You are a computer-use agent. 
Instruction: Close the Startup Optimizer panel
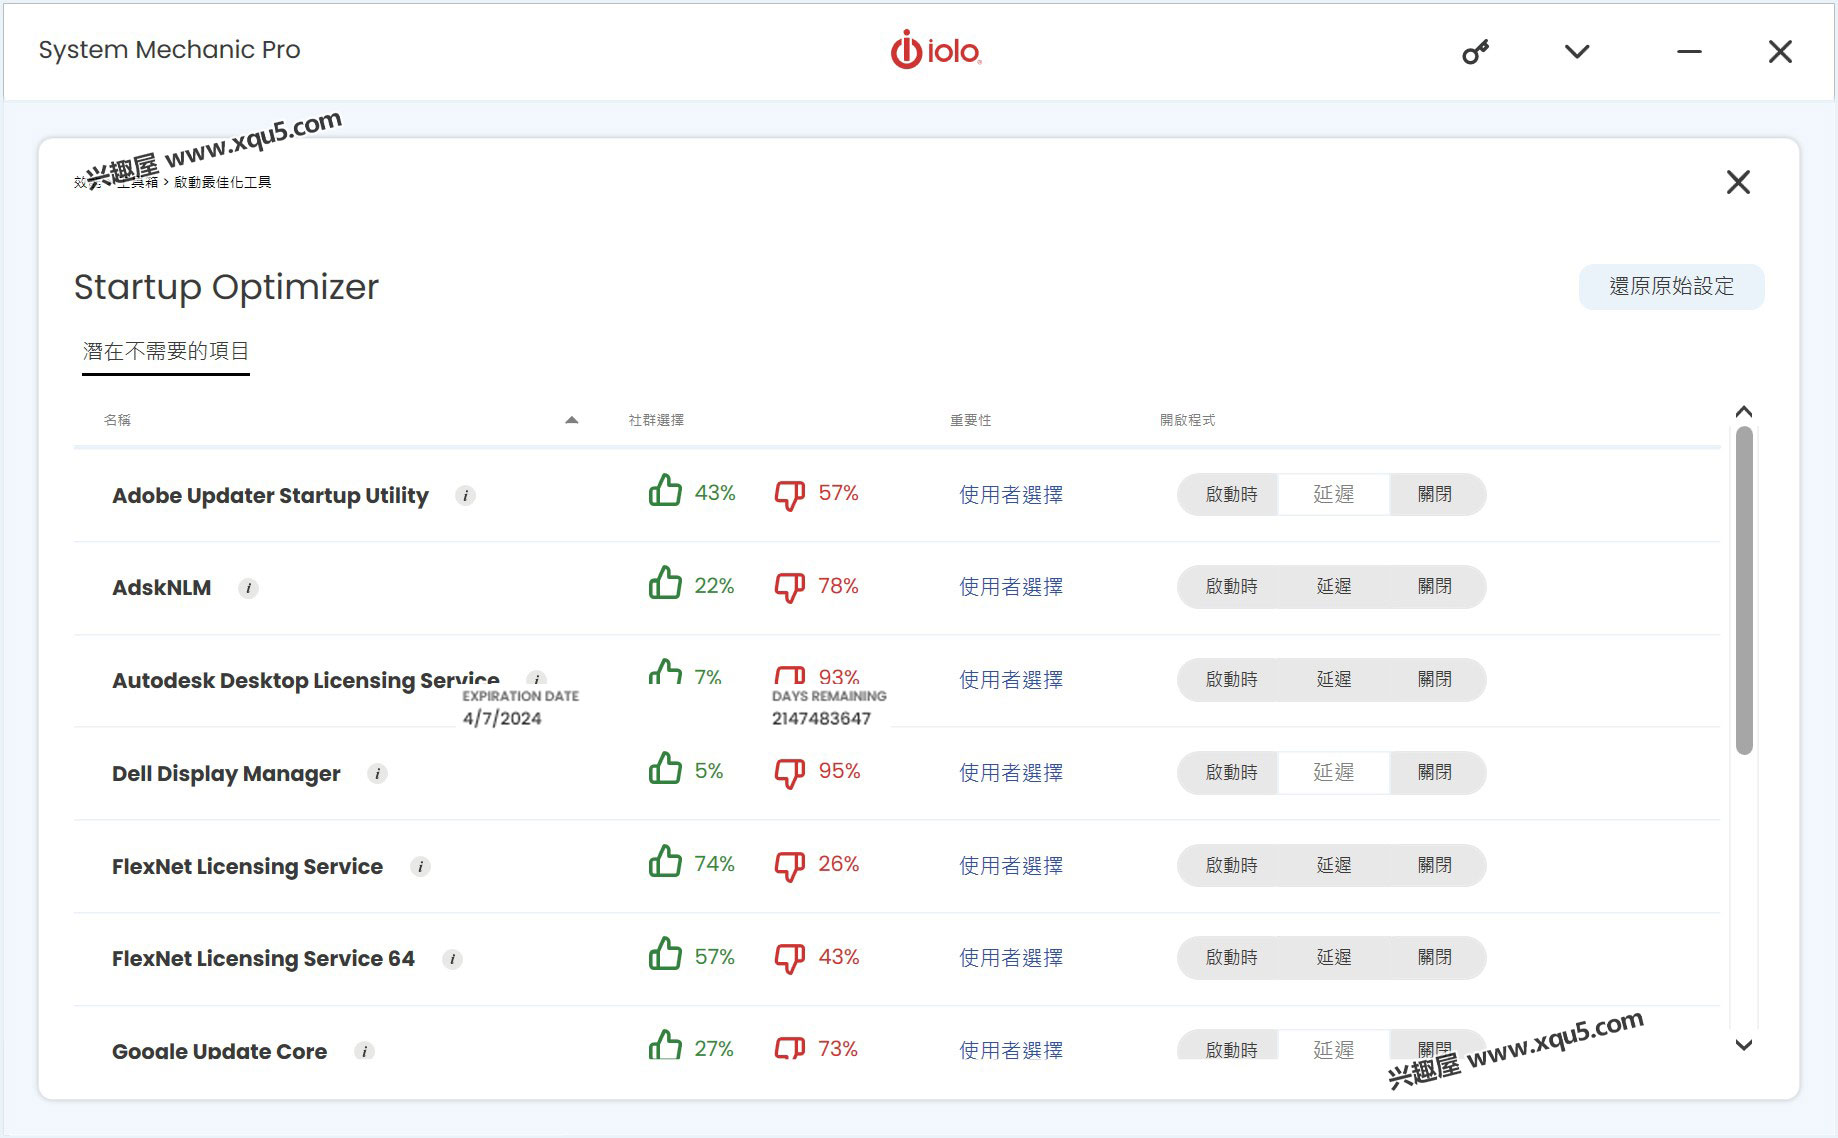(x=1738, y=182)
